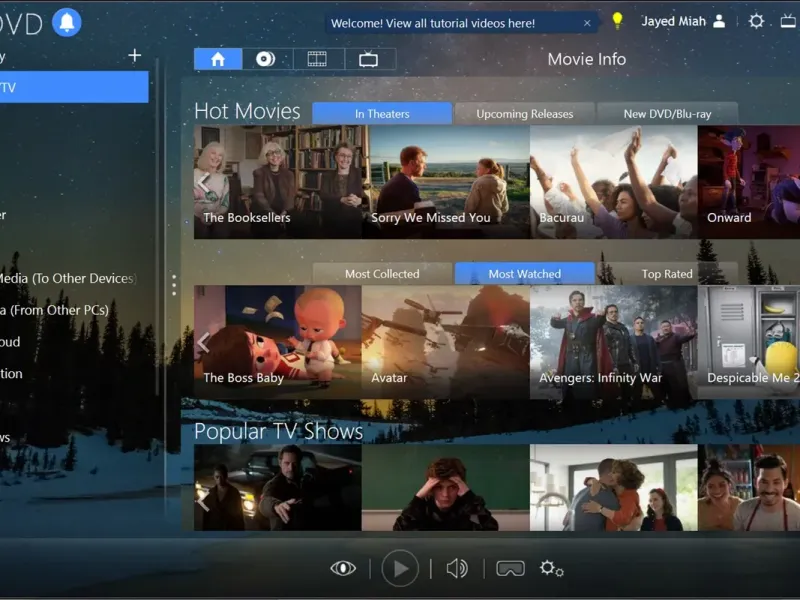Open TV show thumbnail with man beside car
The height and width of the screenshot is (600, 800).
pyautogui.click(x=278, y=487)
